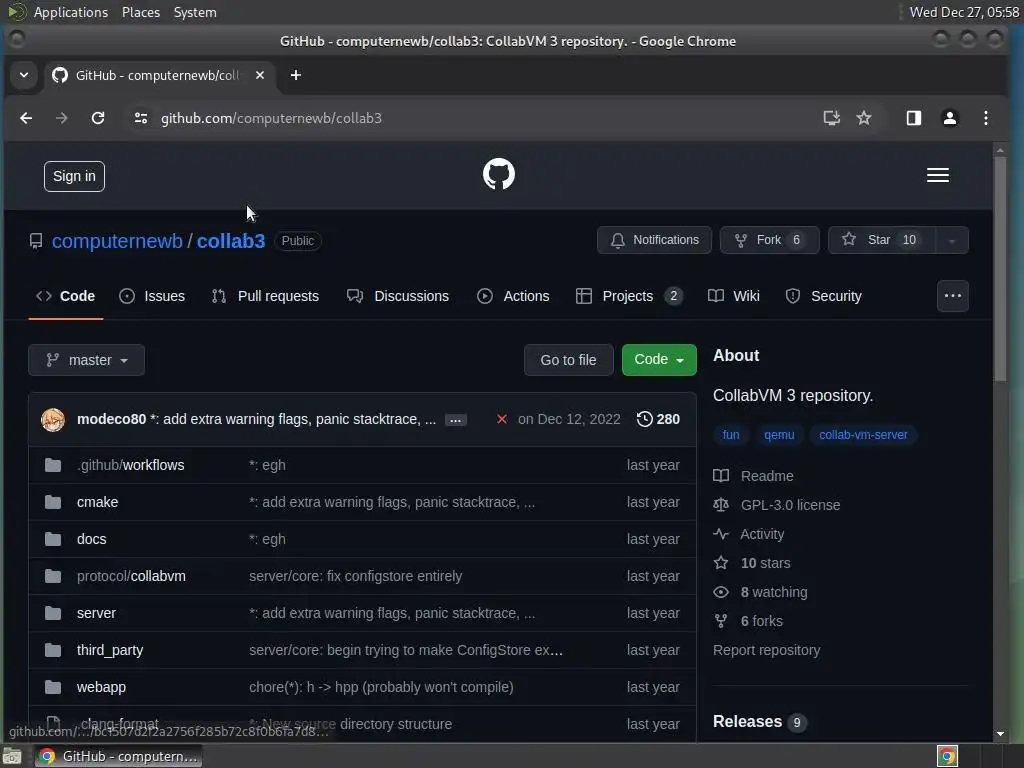
Task: Click the Sign in button
Action: click(x=74, y=176)
